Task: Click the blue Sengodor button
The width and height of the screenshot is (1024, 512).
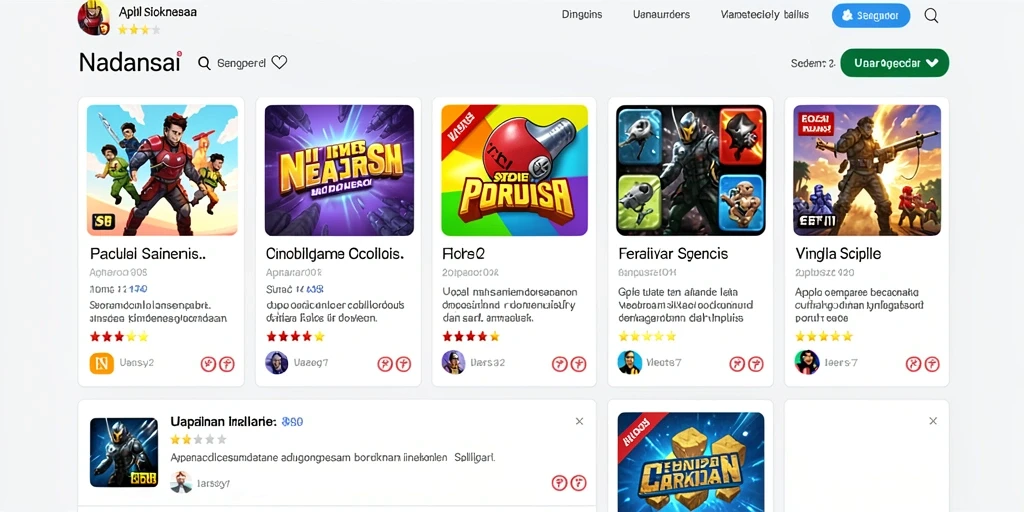Action: (x=871, y=16)
